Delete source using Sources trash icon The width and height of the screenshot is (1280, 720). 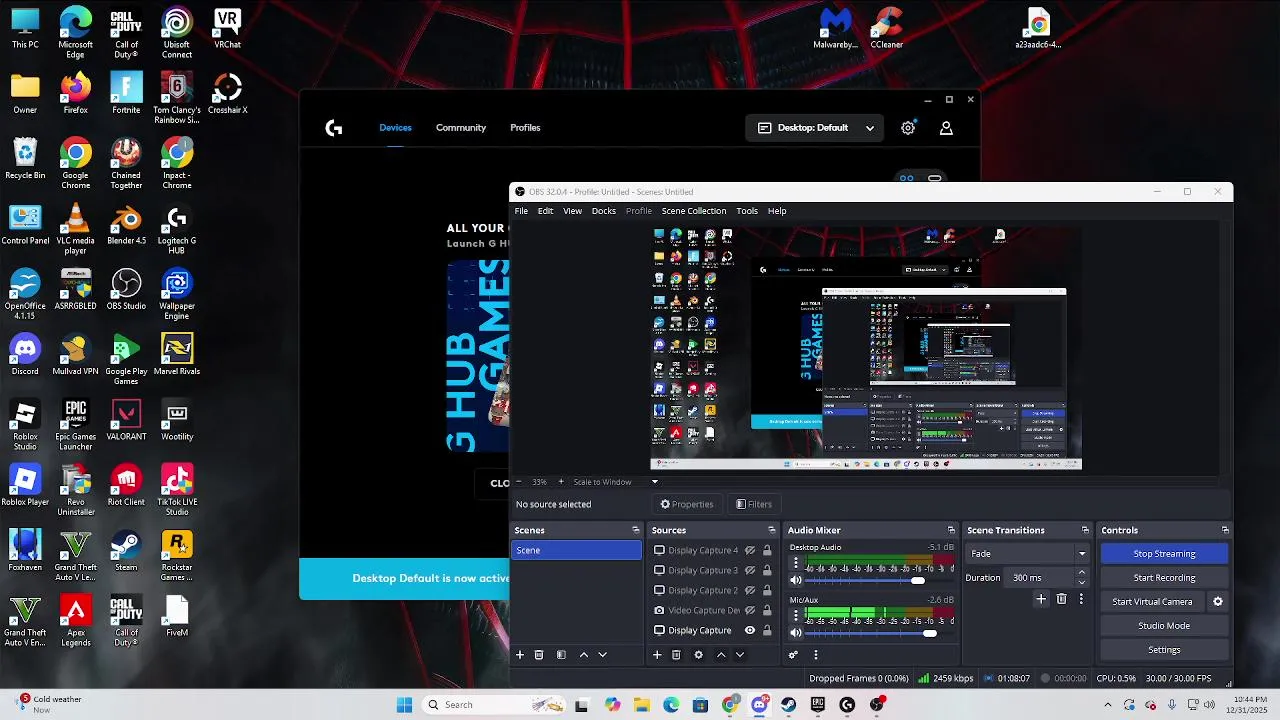click(676, 655)
